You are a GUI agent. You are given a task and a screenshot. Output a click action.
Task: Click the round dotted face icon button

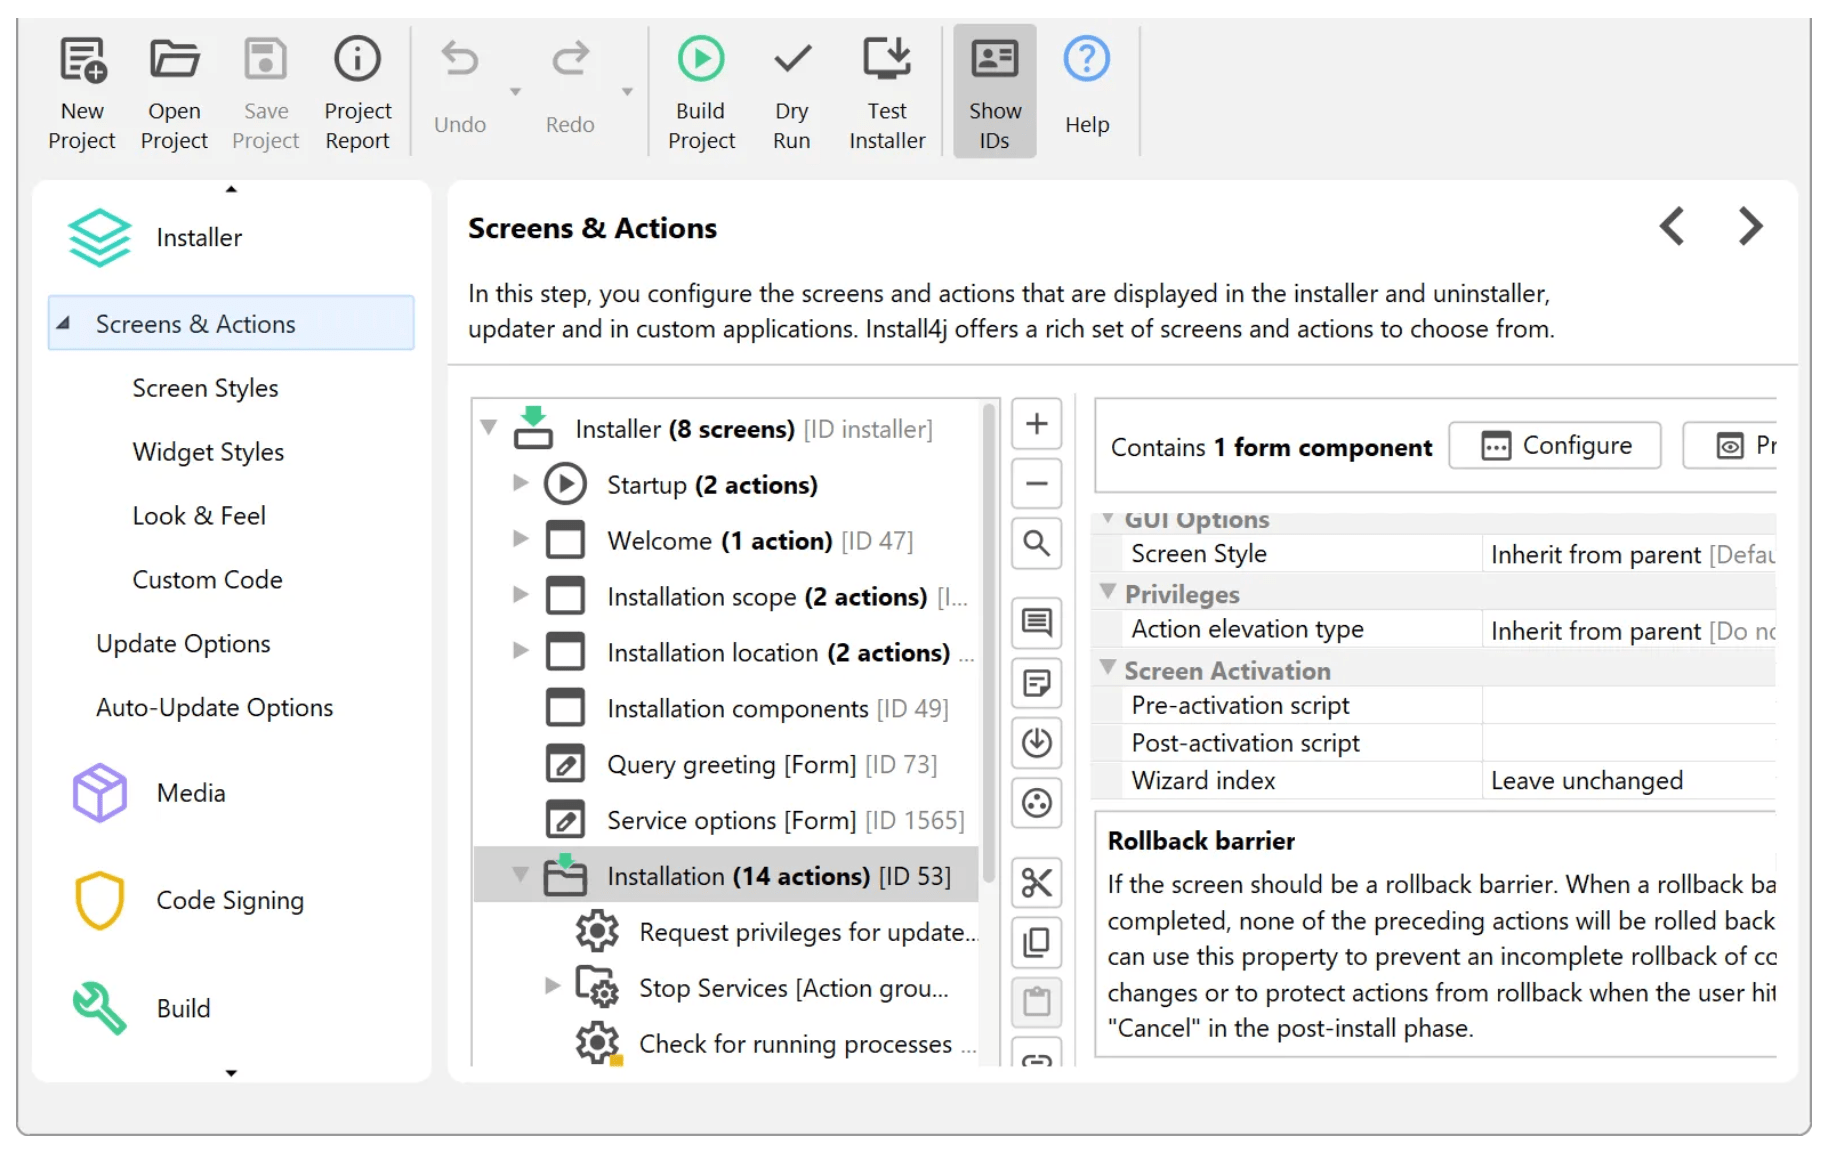(x=1037, y=803)
